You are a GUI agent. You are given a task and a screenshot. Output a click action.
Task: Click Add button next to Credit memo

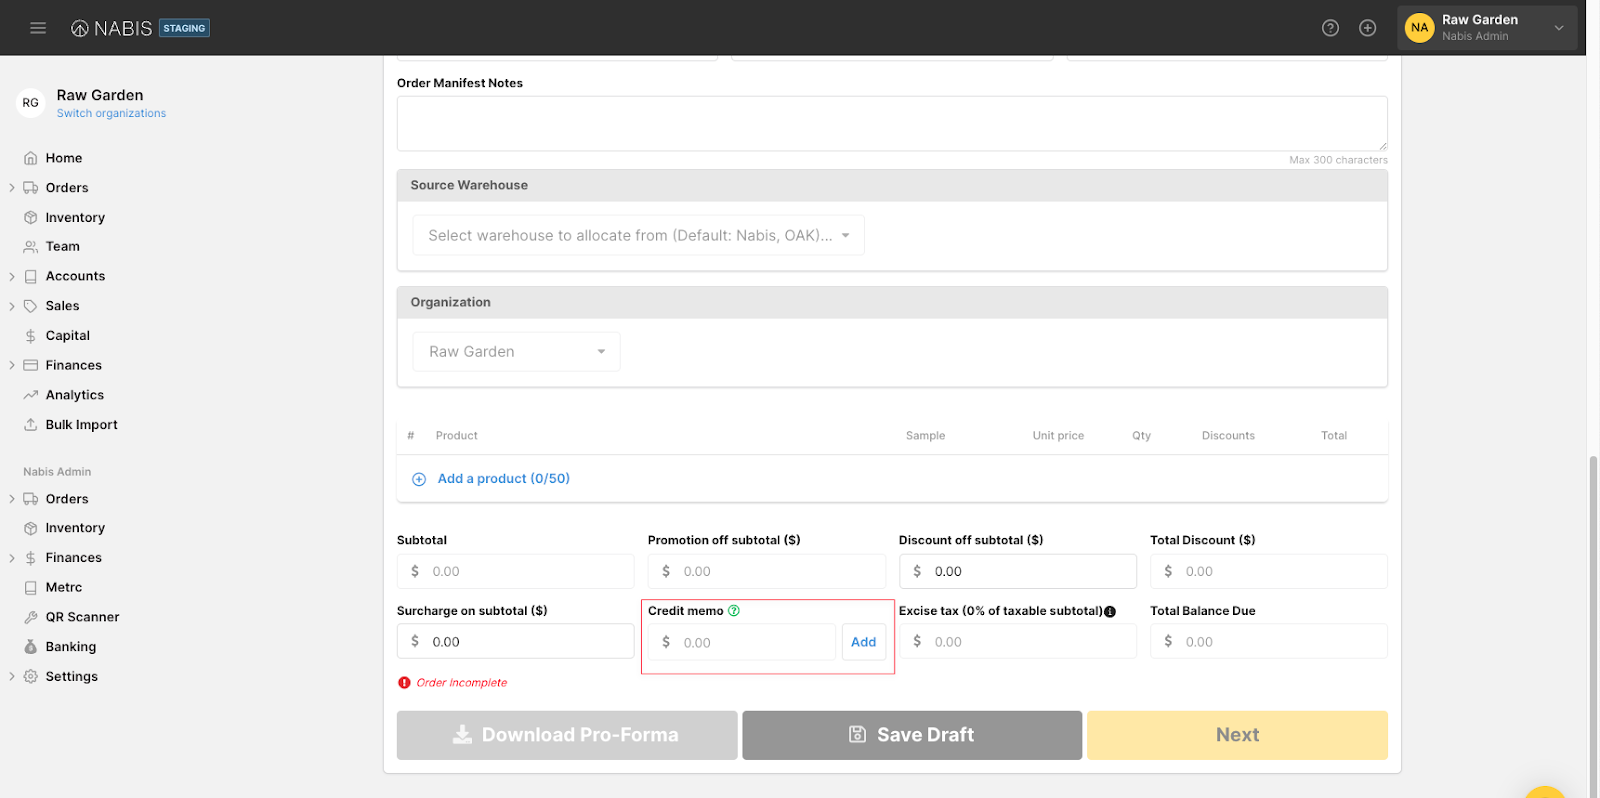tap(863, 642)
